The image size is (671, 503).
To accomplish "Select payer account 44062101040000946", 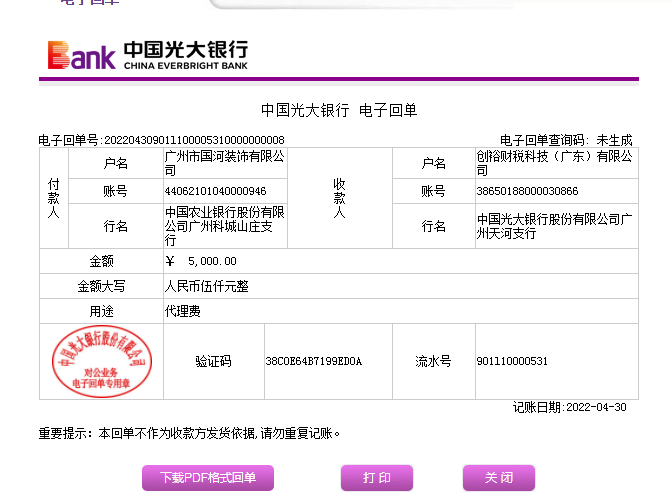I will [215, 191].
